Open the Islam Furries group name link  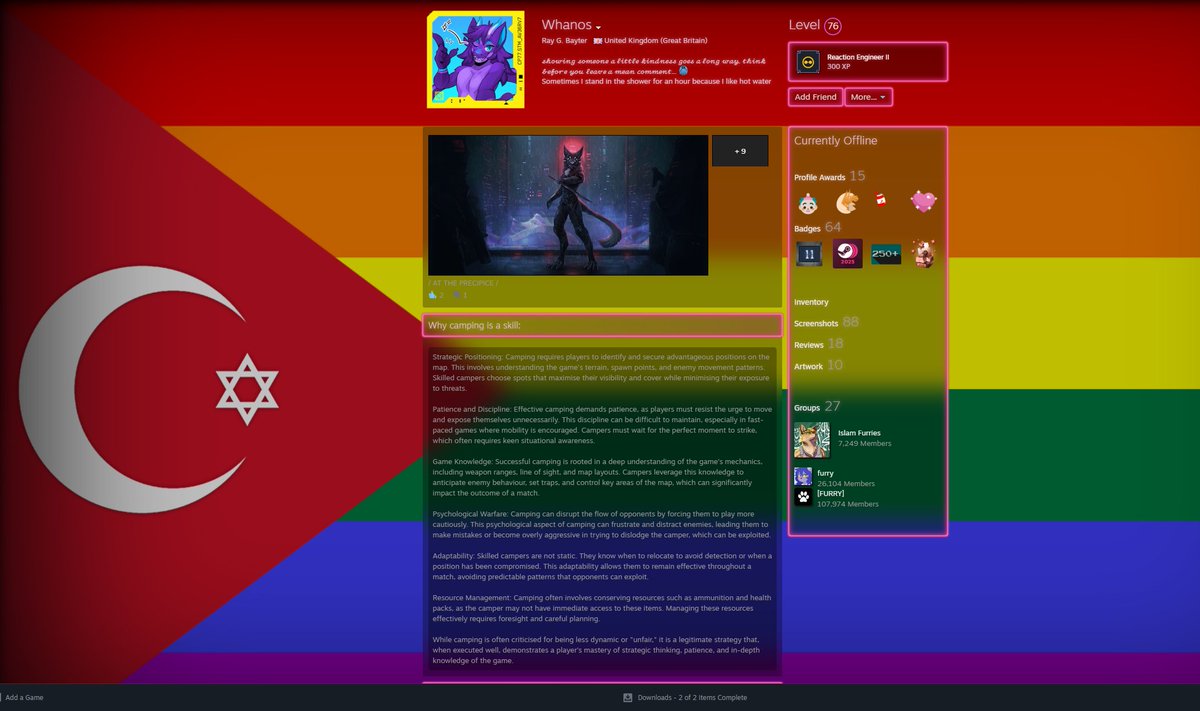click(x=860, y=433)
